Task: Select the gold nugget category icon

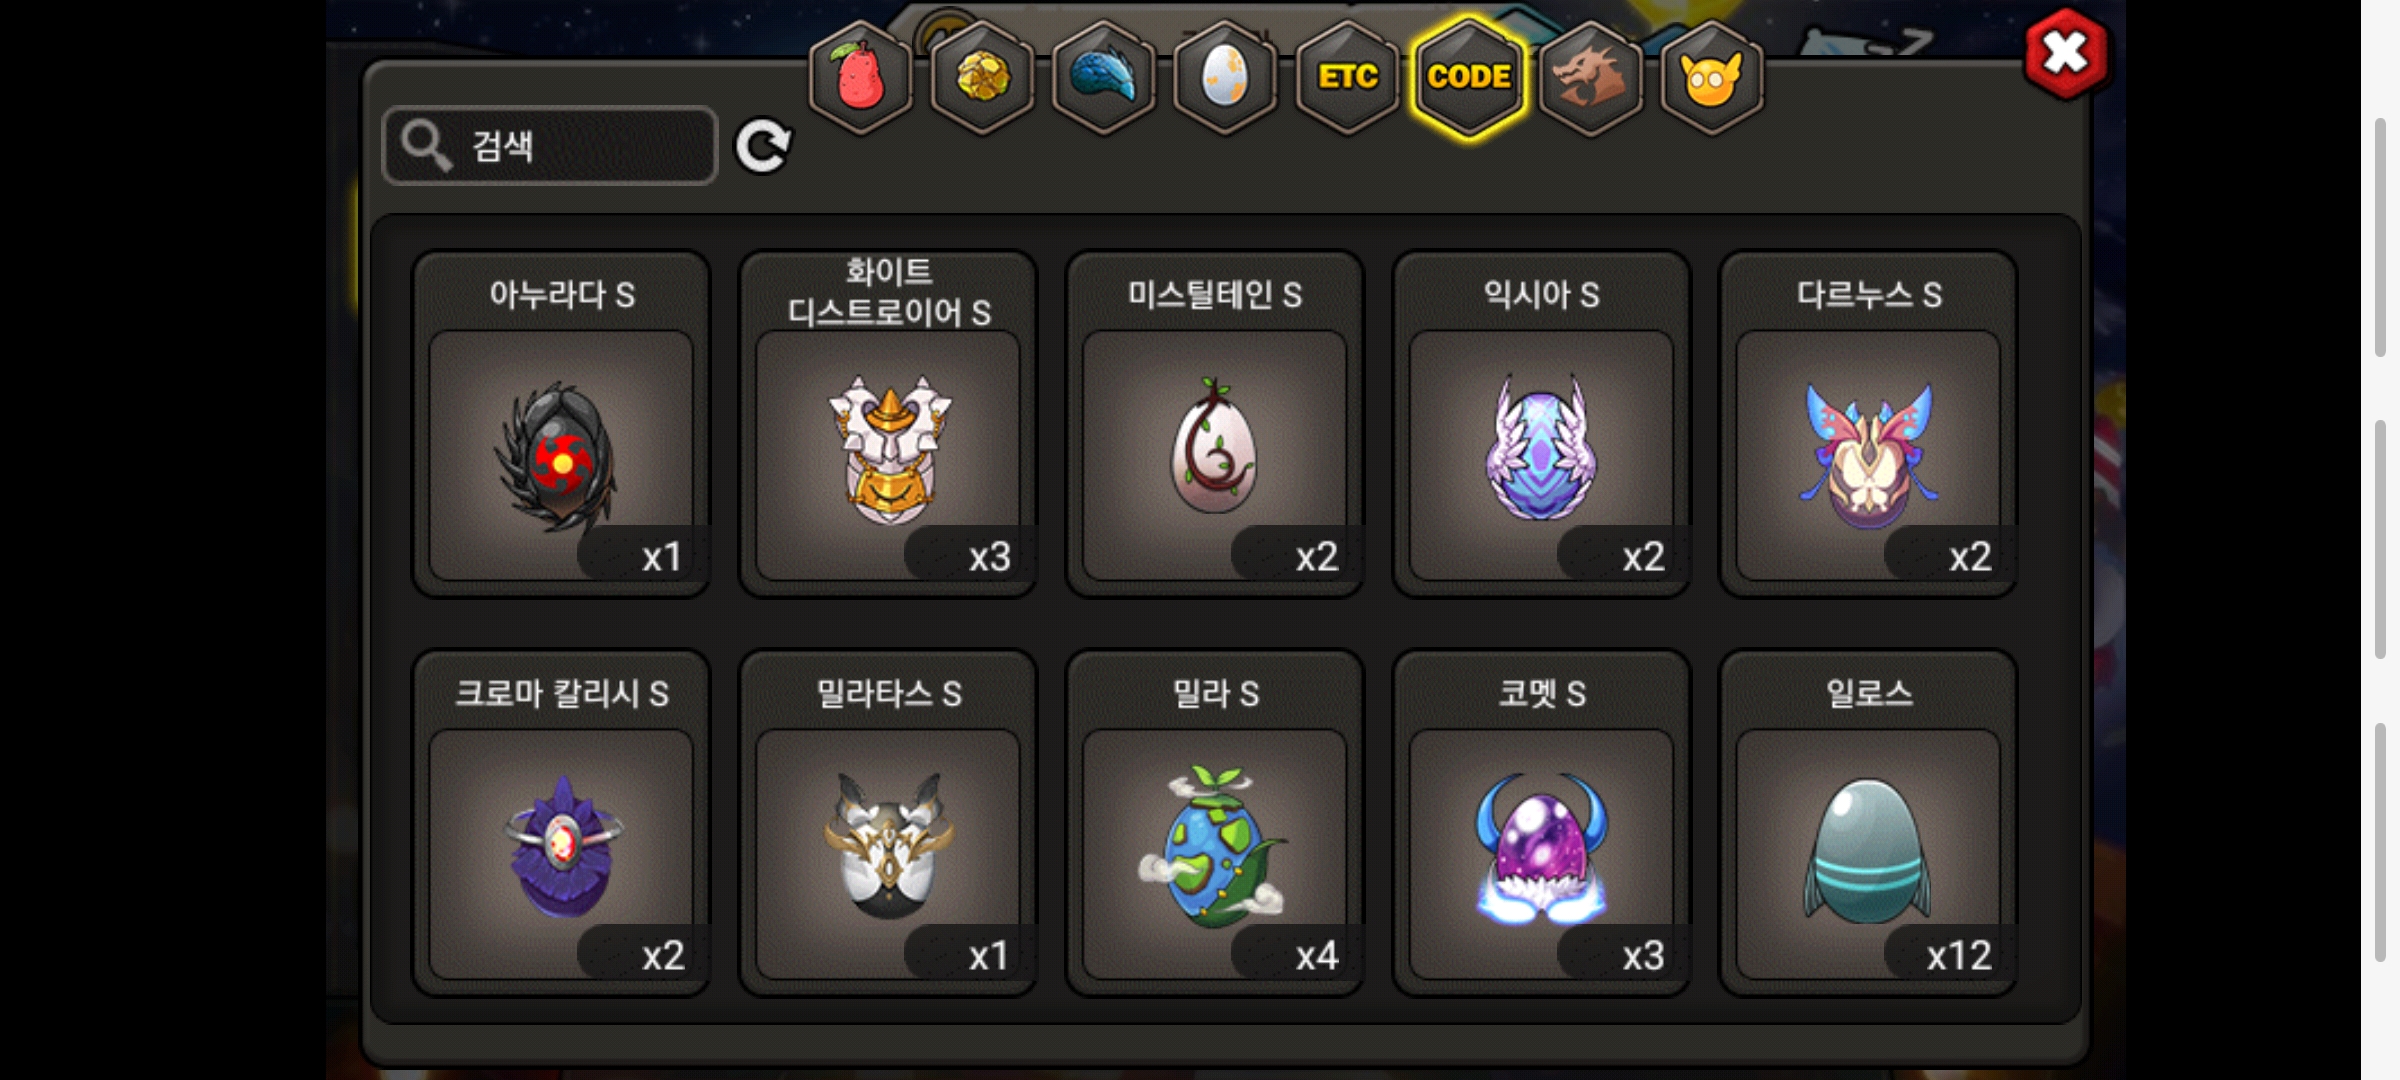Action: coord(982,77)
